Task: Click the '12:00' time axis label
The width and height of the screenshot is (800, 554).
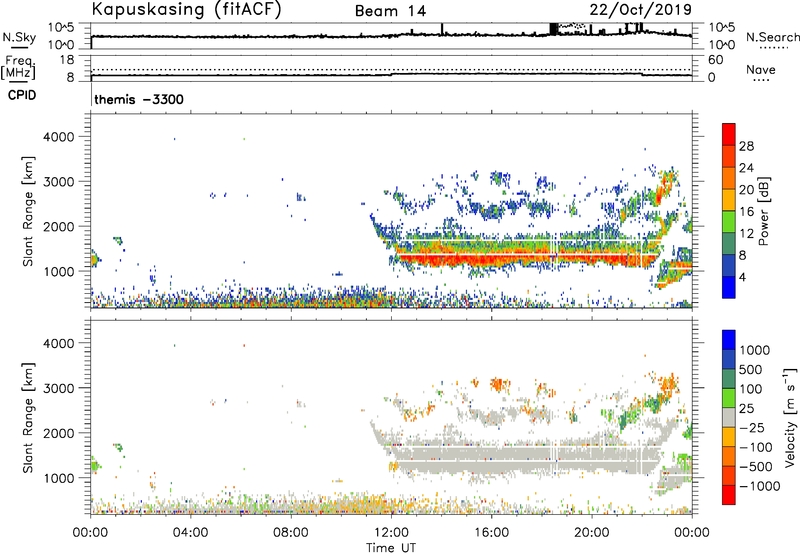Action: [391, 533]
